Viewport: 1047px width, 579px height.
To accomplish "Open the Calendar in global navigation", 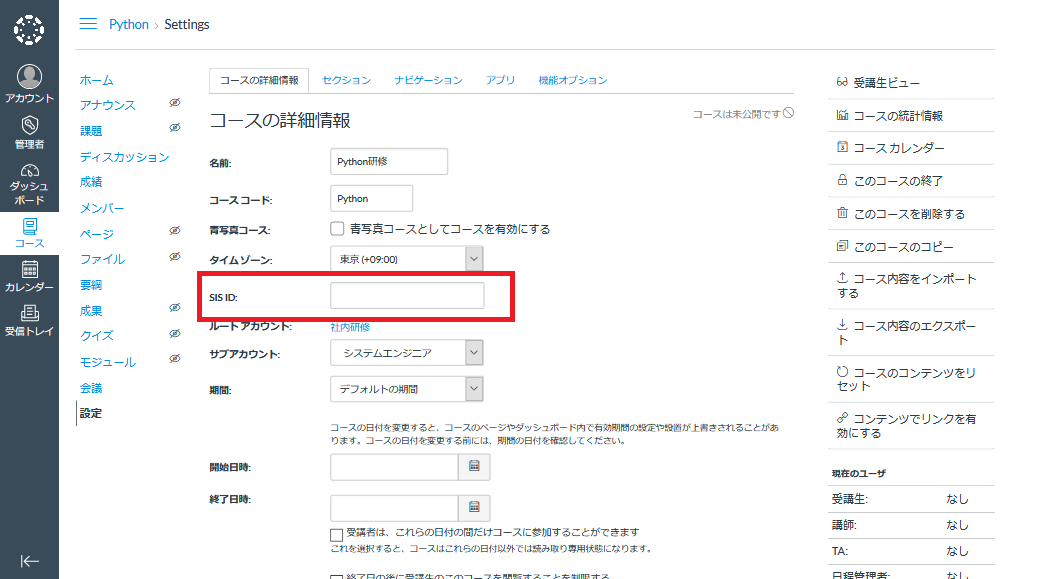I will click(29, 276).
